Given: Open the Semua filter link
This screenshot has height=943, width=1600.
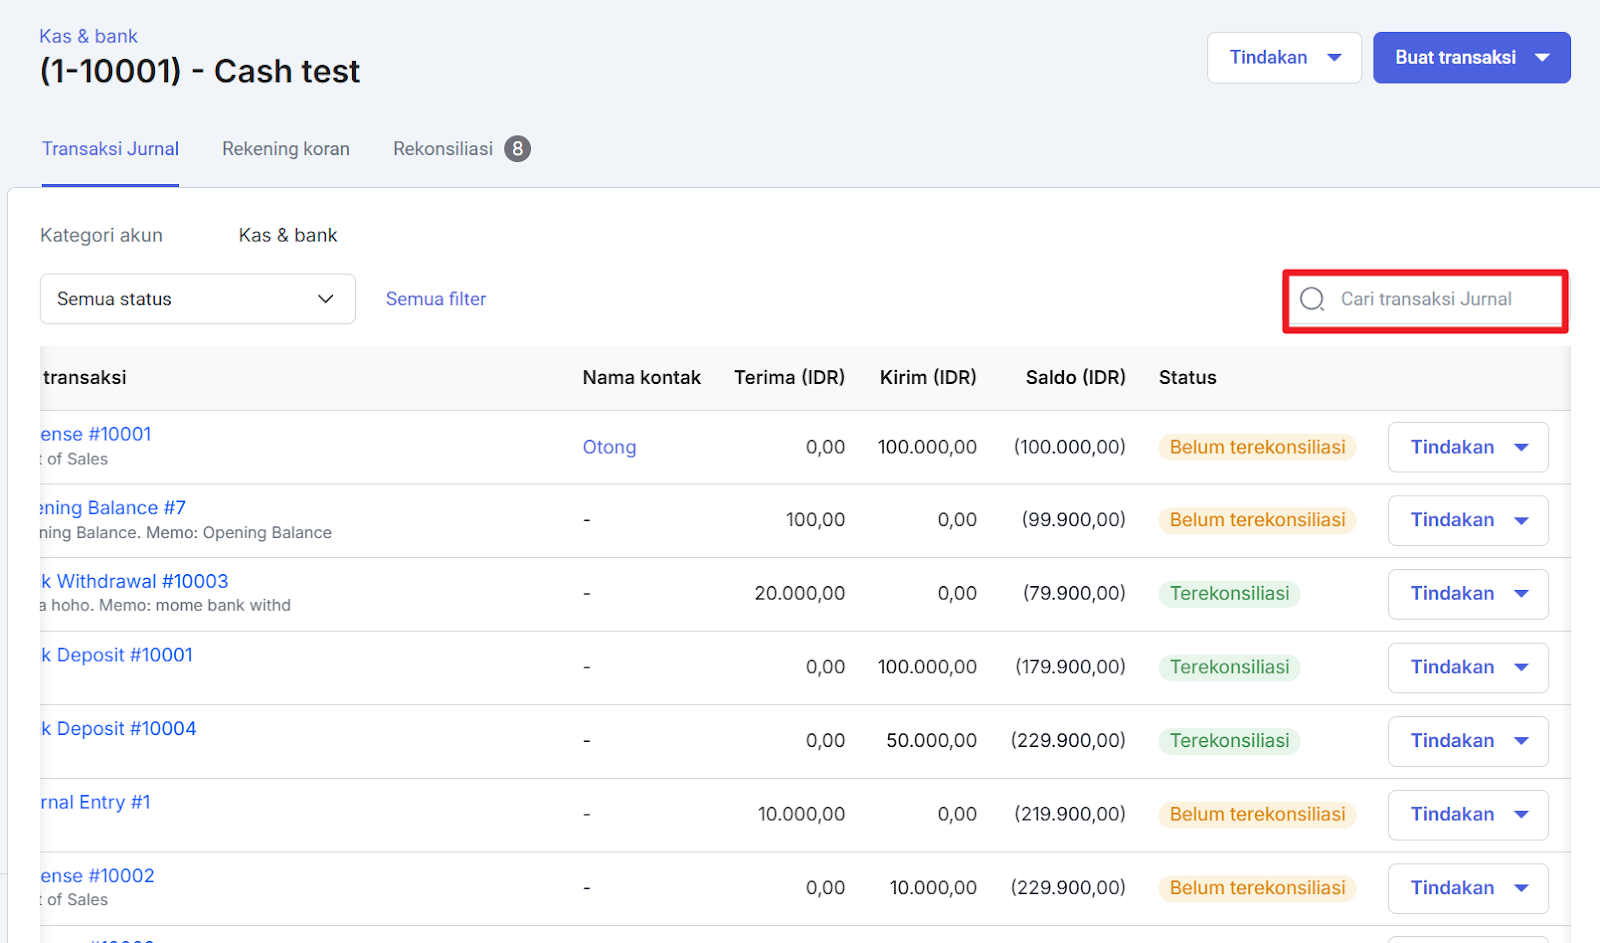Looking at the screenshot, I should click(436, 299).
